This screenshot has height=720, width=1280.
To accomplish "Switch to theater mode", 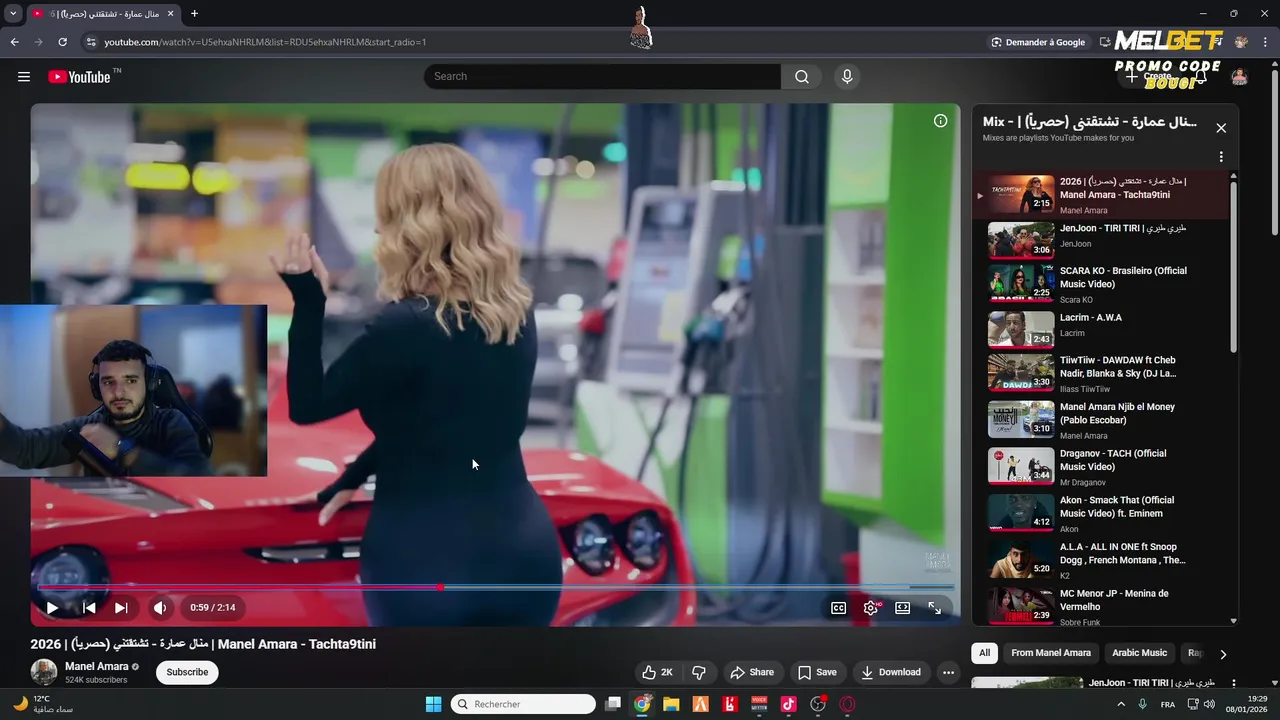I will (x=902, y=607).
